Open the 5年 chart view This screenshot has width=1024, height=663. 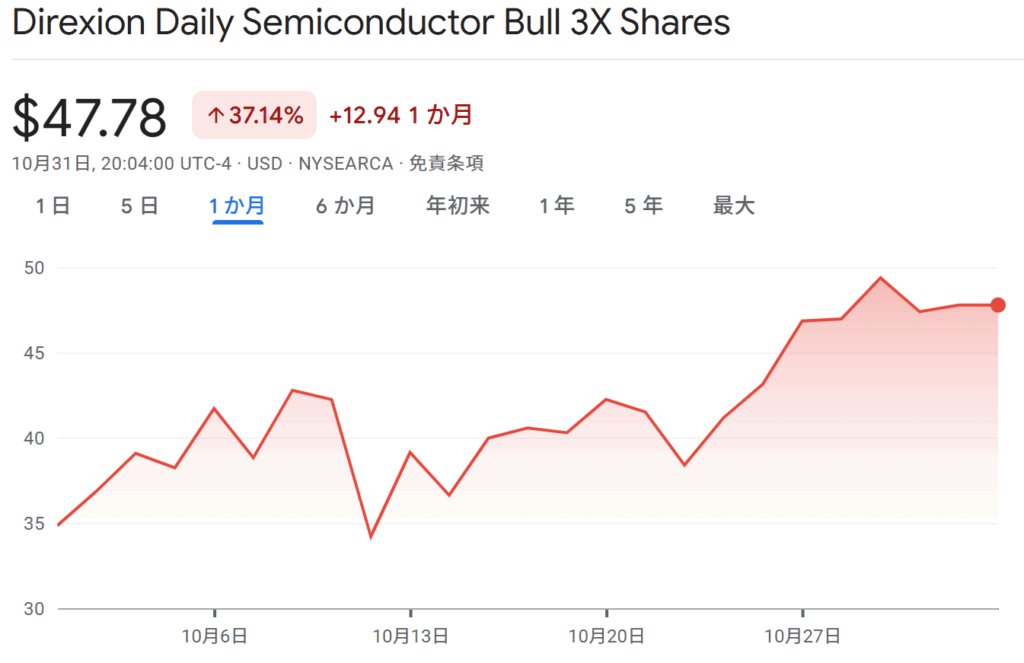(643, 206)
